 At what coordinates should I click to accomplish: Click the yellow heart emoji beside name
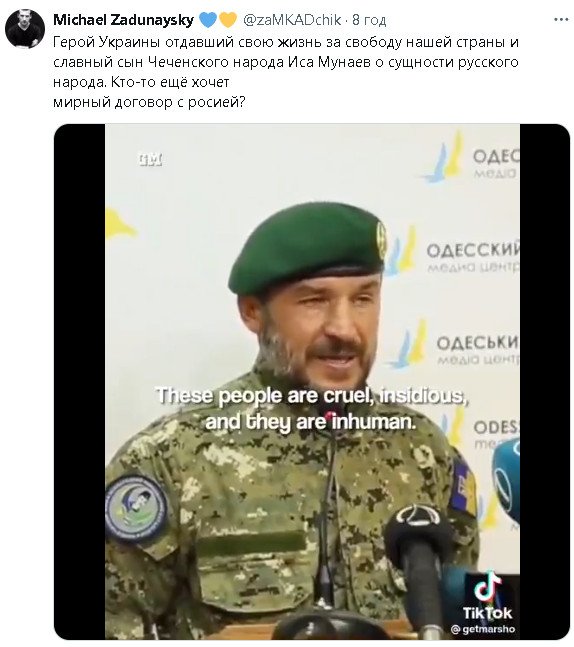[x=227, y=20]
